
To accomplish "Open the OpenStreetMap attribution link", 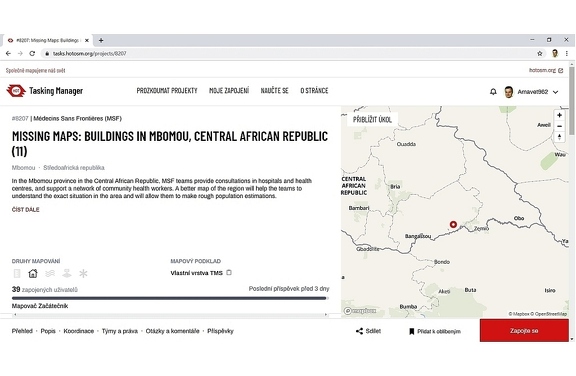I will tap(548, 314).
